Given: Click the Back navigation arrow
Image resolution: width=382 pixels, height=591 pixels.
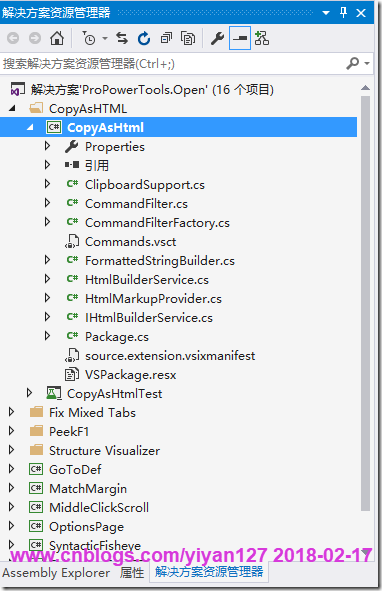Looking at the screenshot, I should click(x=13, y=38).
